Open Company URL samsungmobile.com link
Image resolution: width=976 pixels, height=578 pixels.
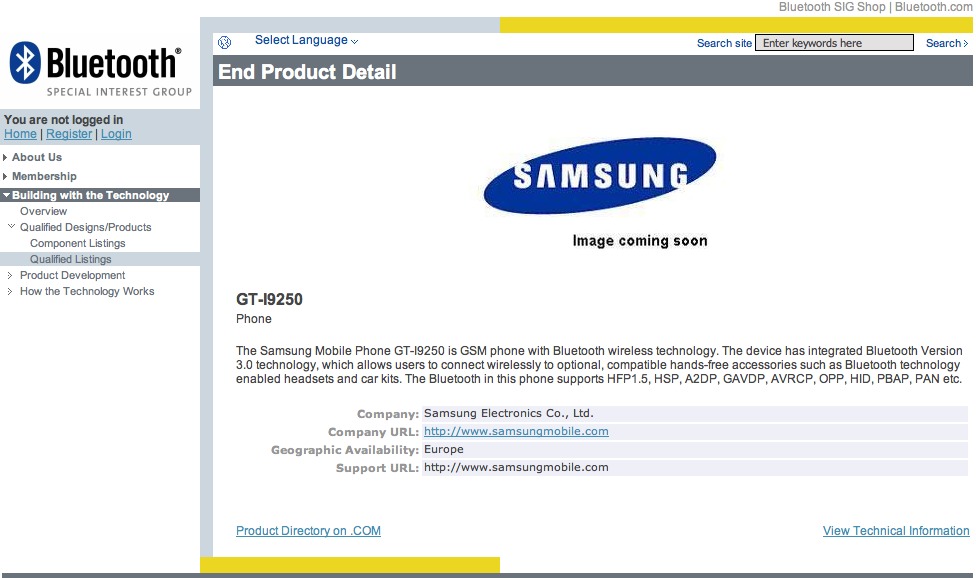tap(516, 431)
